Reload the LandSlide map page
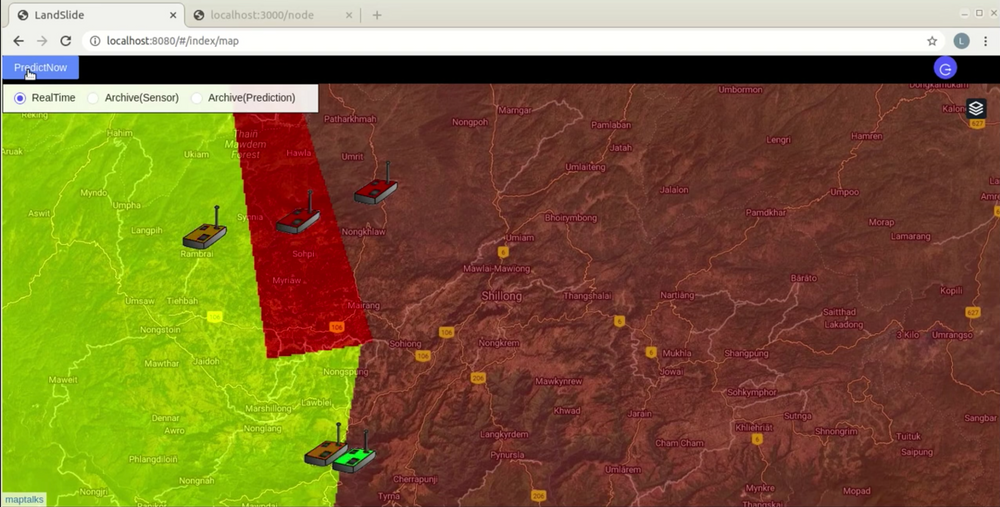The height and width of the screenshot is (507, 1000). pos(66,41)
